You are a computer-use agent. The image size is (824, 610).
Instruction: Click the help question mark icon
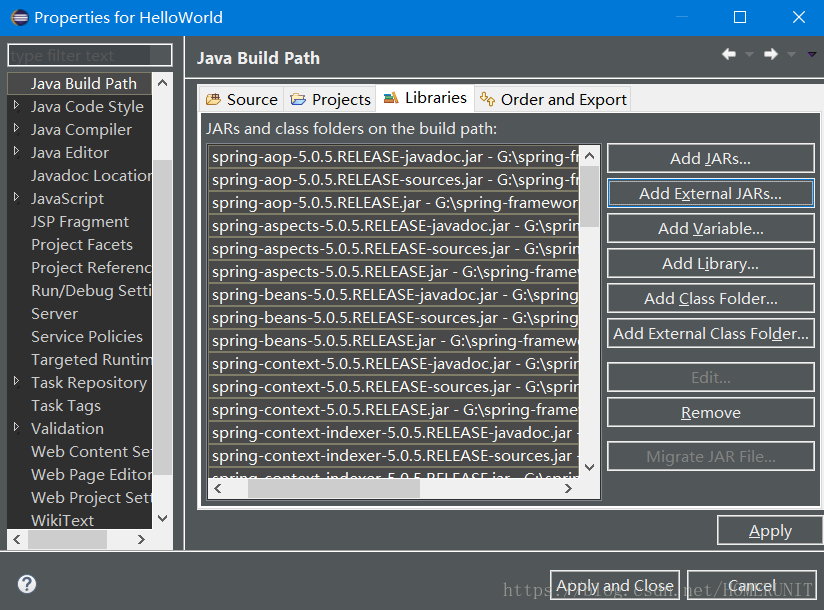tap(27, 584)
